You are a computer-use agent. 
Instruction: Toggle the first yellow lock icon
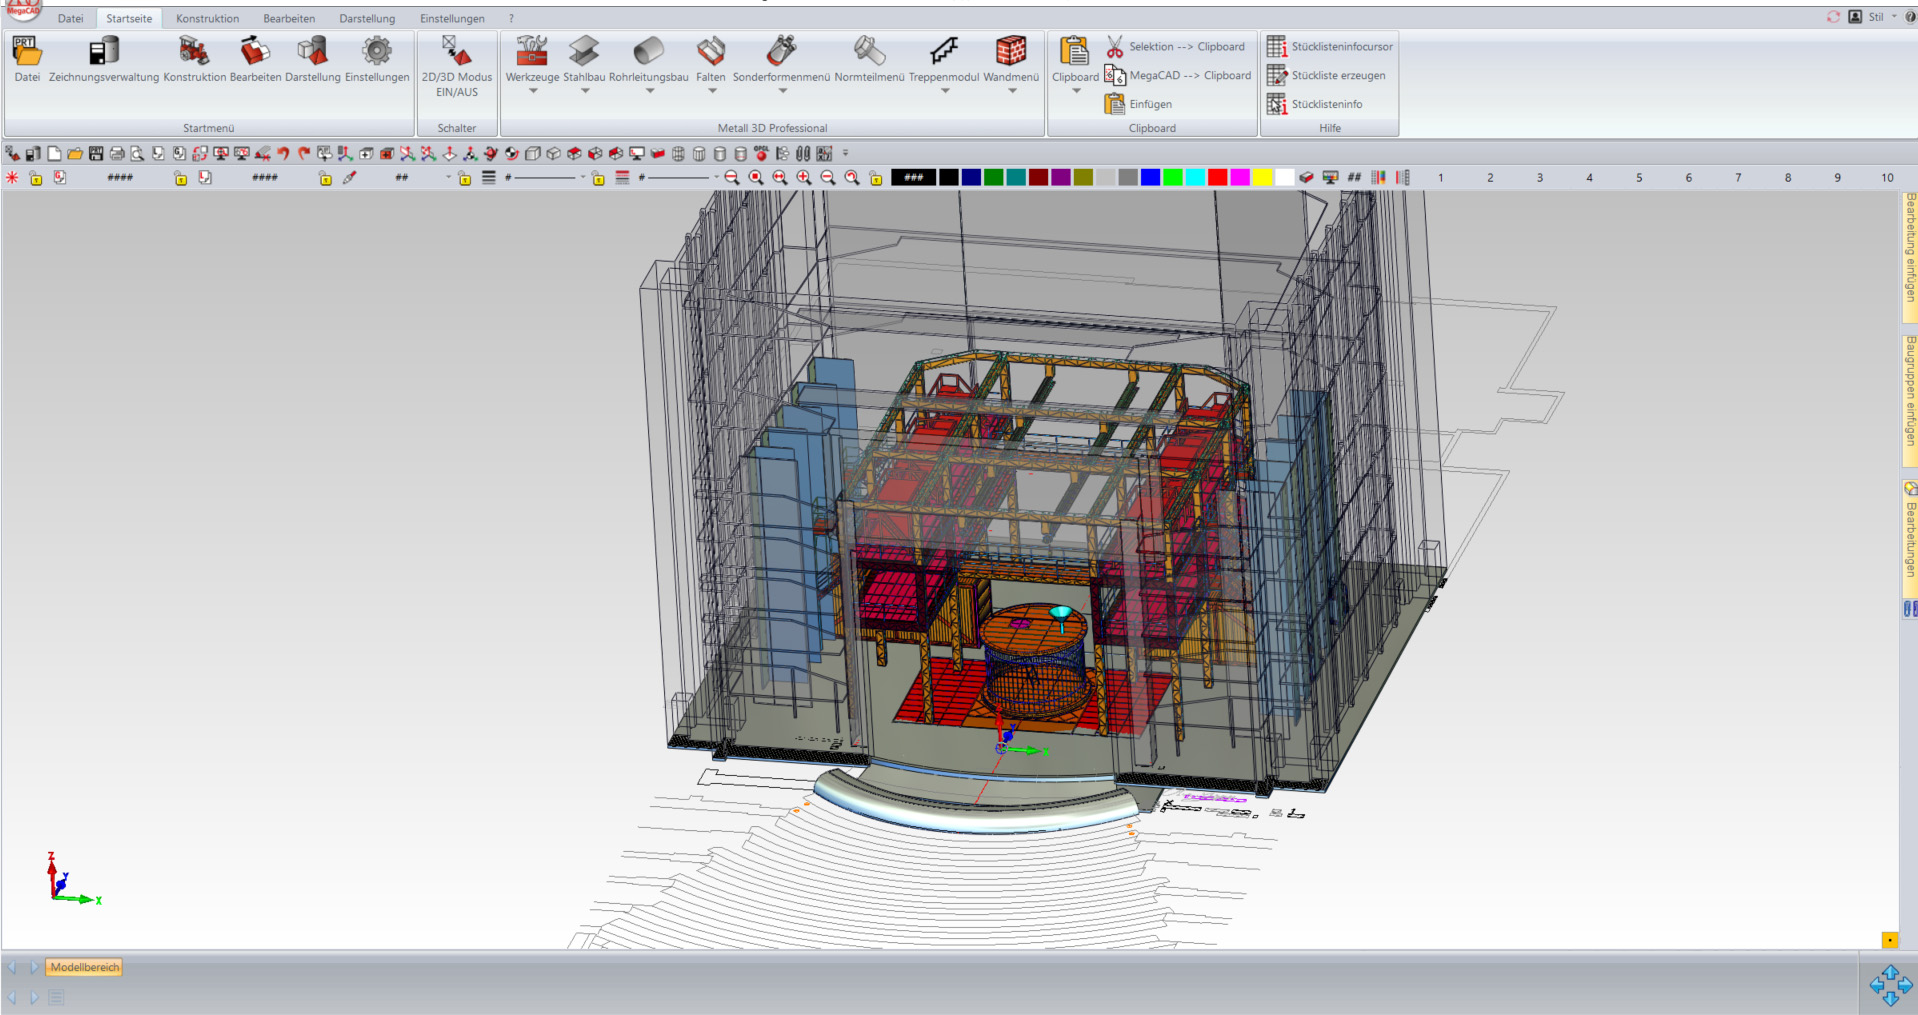(36, 178)
